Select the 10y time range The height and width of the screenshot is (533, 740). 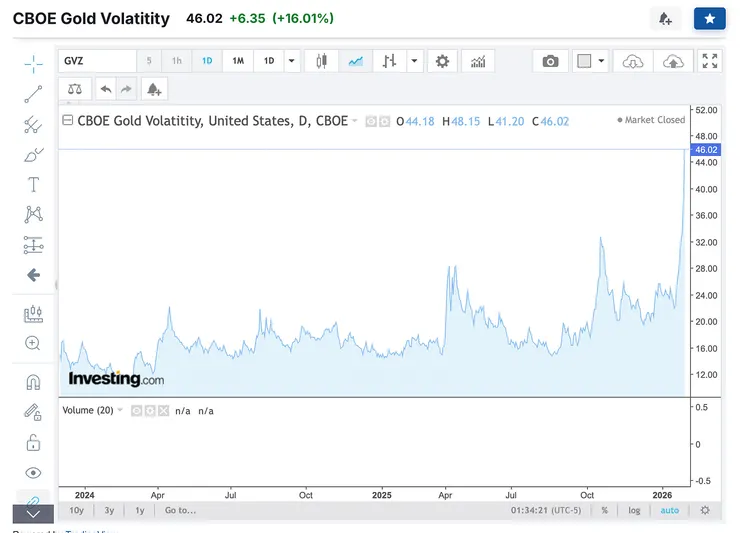coord(76,510)
